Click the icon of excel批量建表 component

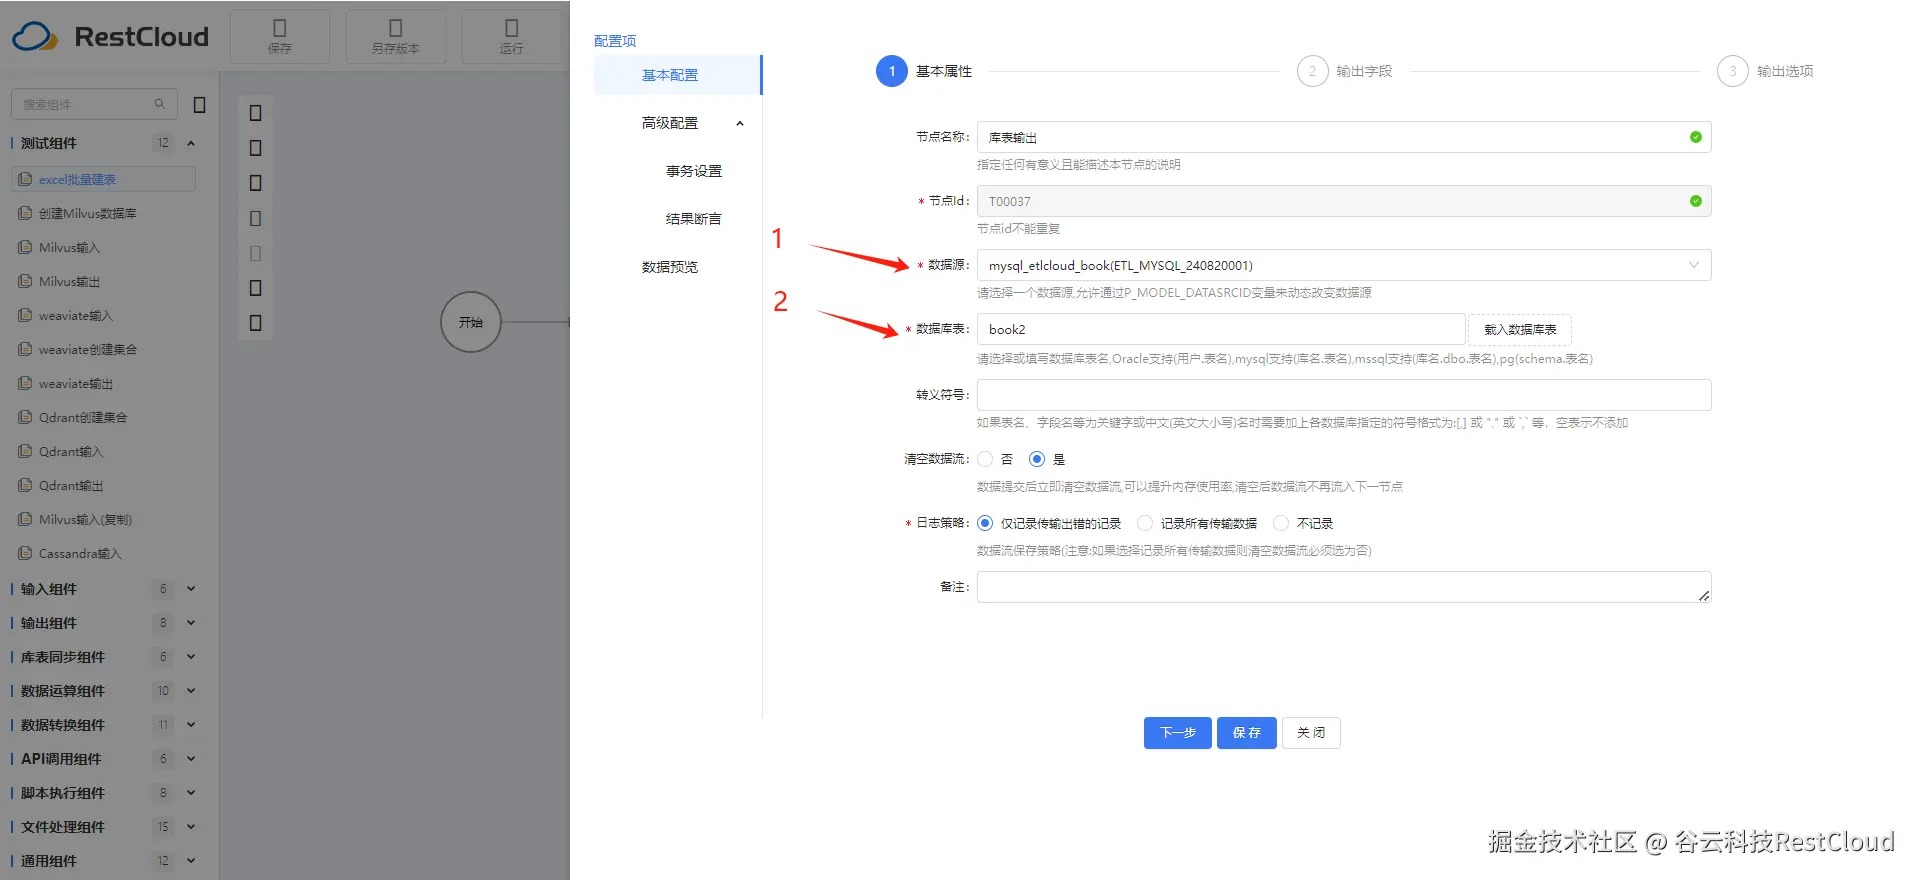tap(25, 179)
